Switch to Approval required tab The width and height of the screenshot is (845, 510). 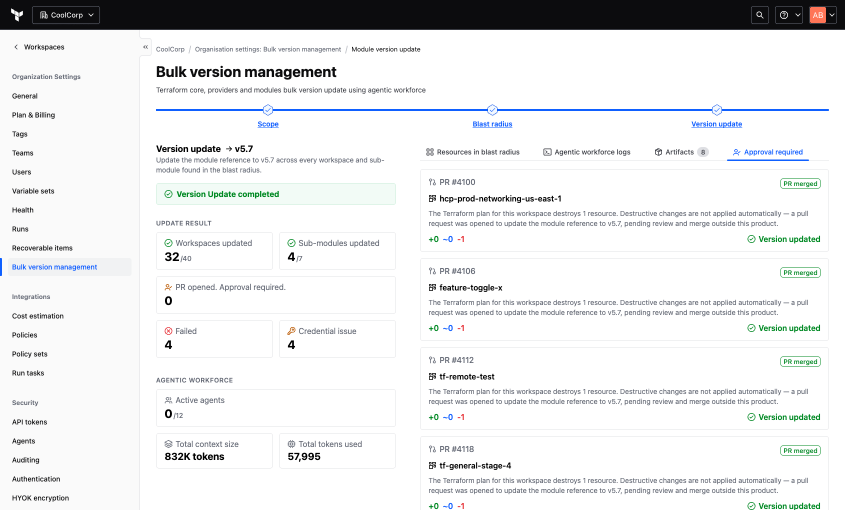click(768, 152)
